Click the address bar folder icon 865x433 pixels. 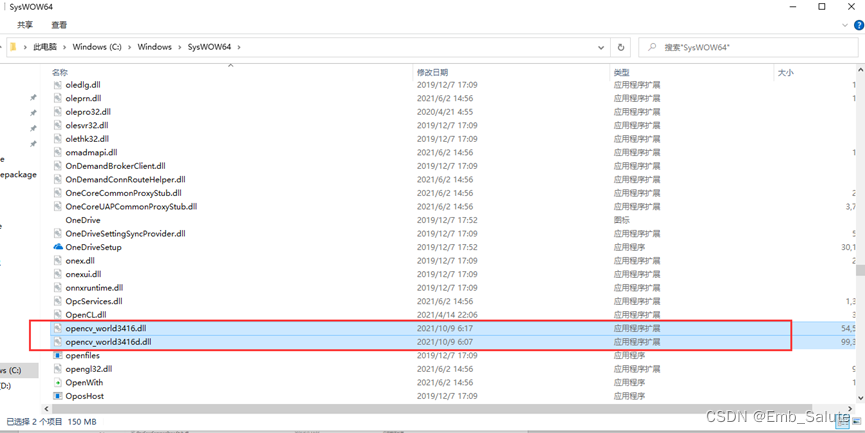pyautogui.click(x=13, y=47)
